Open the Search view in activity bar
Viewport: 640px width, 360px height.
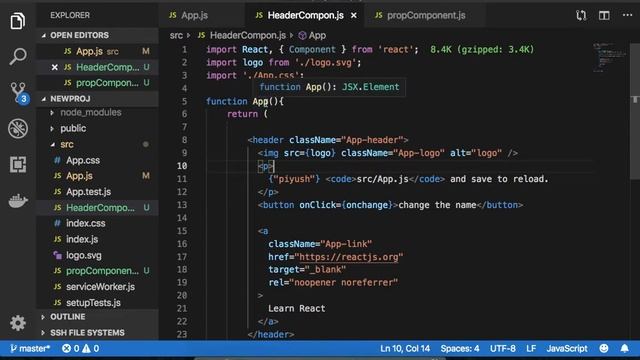(x=18, y=56)
